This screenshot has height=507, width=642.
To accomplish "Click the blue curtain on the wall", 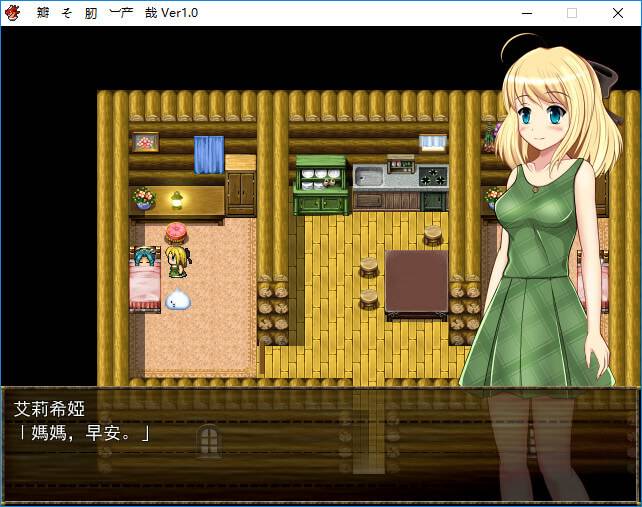I will tap(208, 154).
